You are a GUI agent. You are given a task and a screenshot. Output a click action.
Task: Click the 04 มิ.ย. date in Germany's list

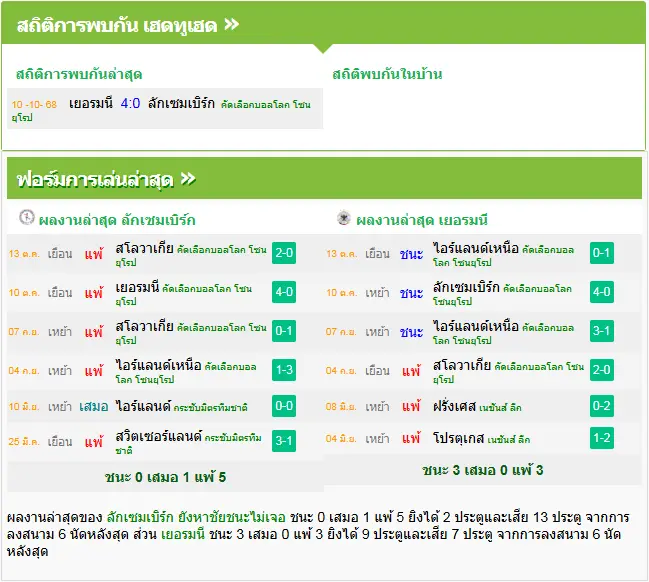tap(341, 439)
